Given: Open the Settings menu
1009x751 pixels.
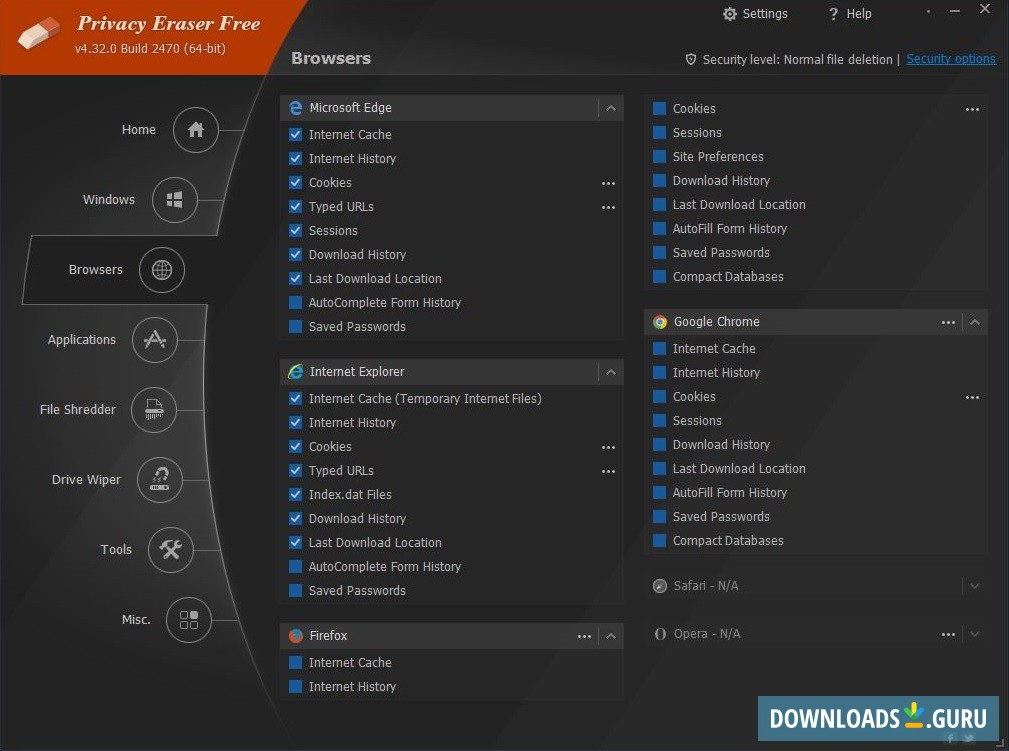Looking at the screenshot, I should (755, 14).
